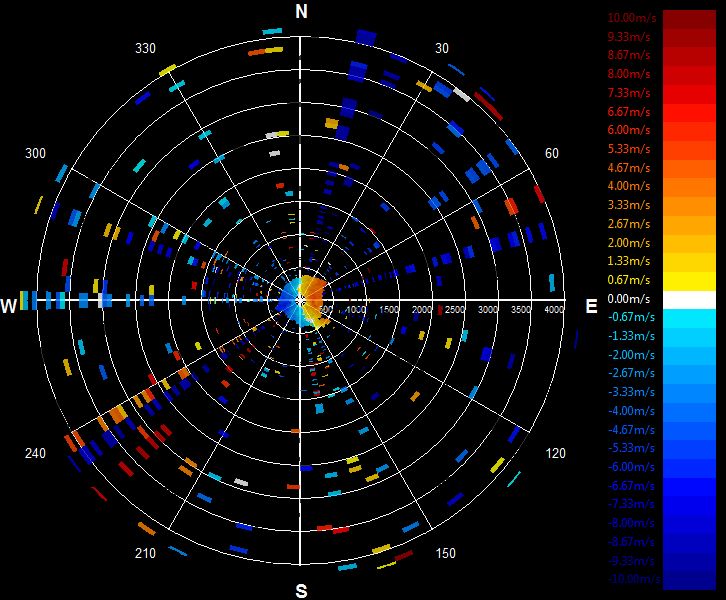Click the 120 degree azimuth label

coord(556,453)
